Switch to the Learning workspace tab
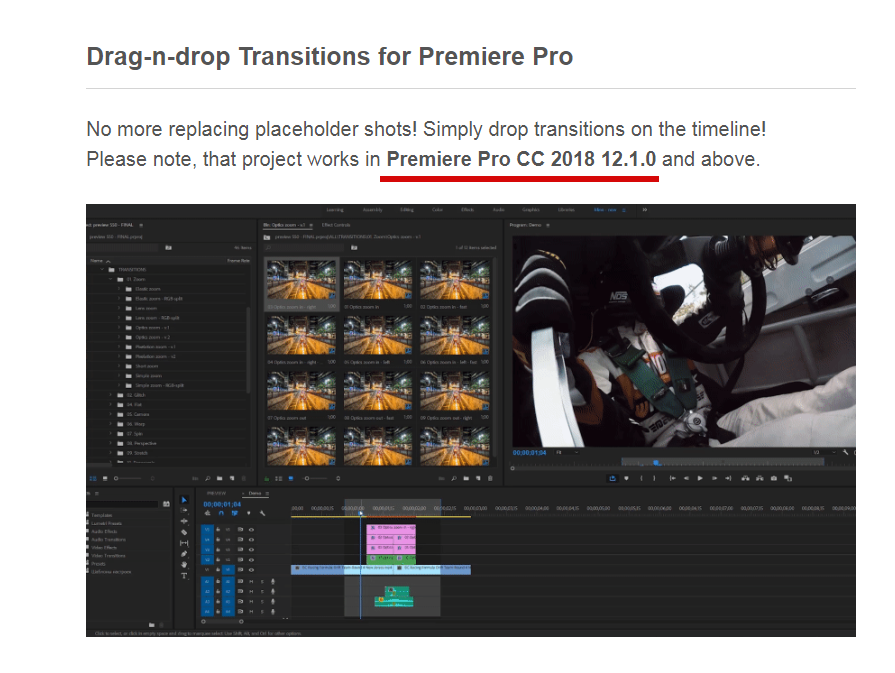895x673 pixels. 335,210
